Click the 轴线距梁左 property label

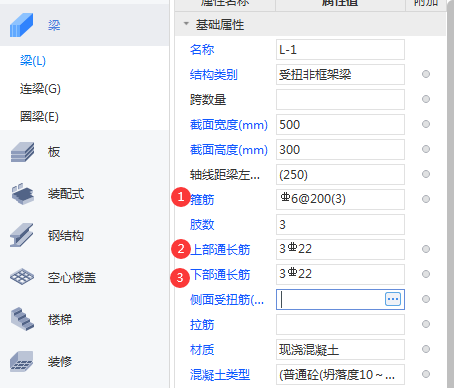click(225, 175)
